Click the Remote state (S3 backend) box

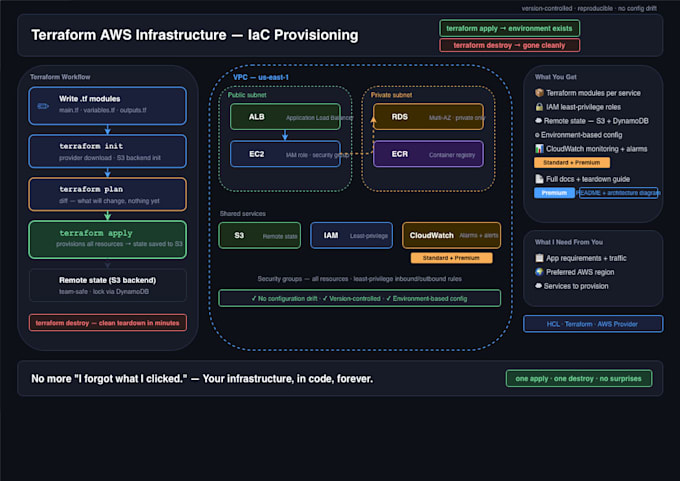108,285
